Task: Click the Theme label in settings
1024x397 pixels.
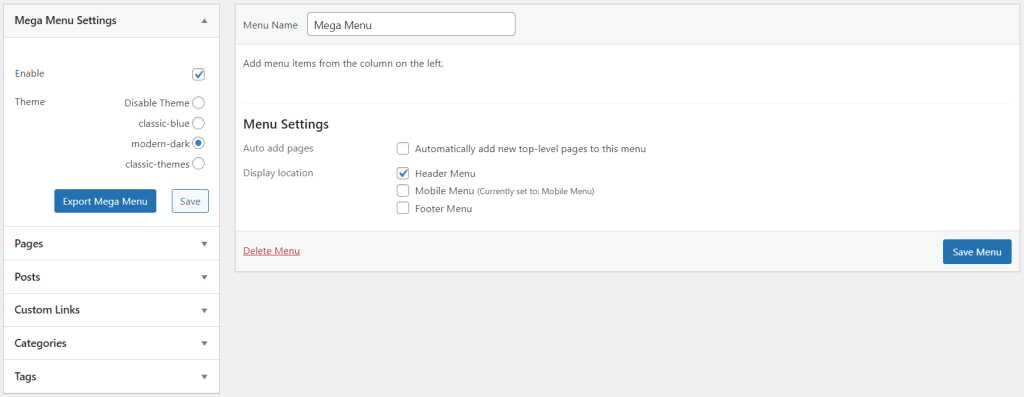Action: (x=29, y=102)
